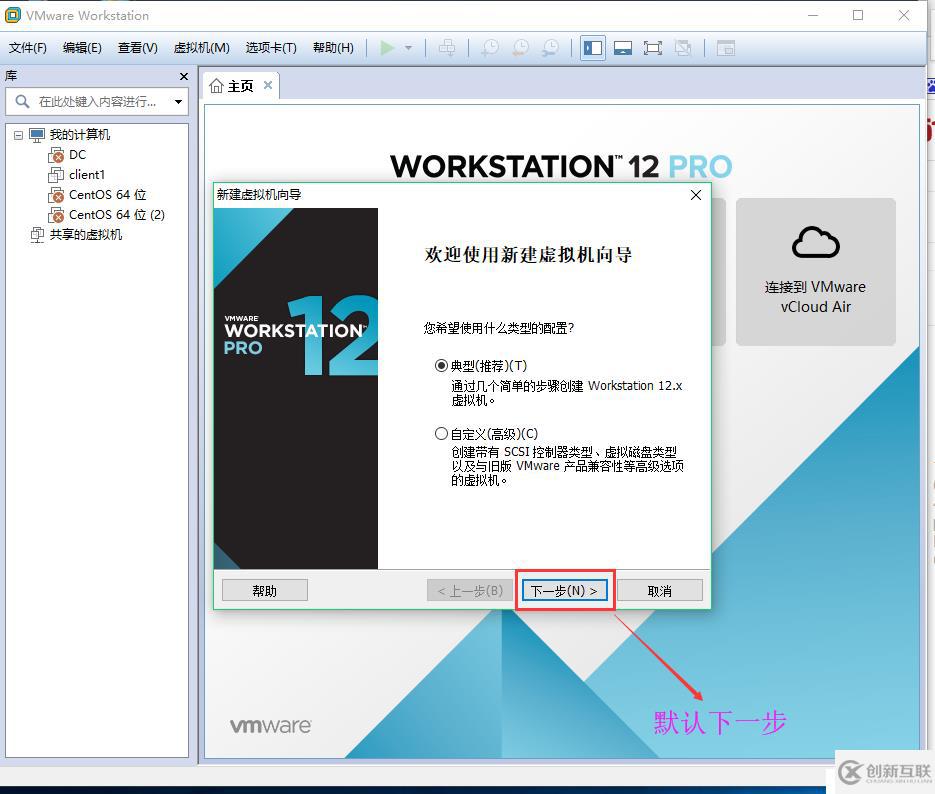Click the 帮助 button in wizard
Image resolution: width=935 pixels, height=794 pixels.
(265, 591)
